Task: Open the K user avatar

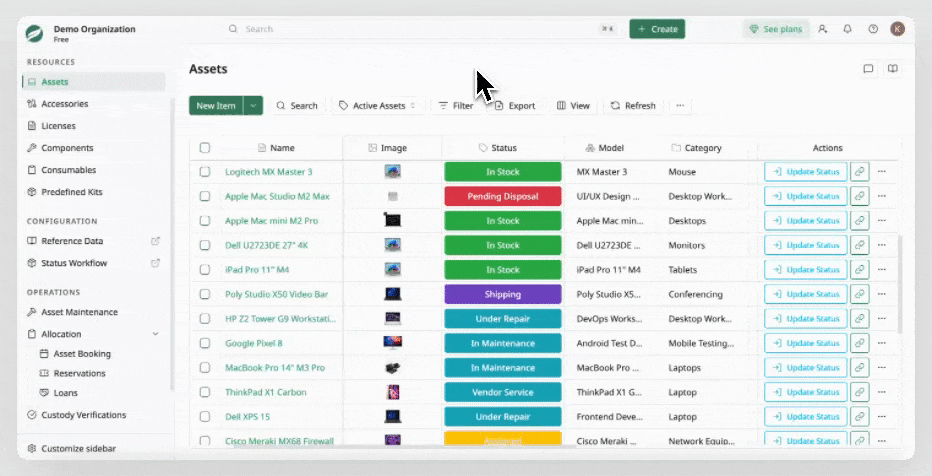Action: 898,29
